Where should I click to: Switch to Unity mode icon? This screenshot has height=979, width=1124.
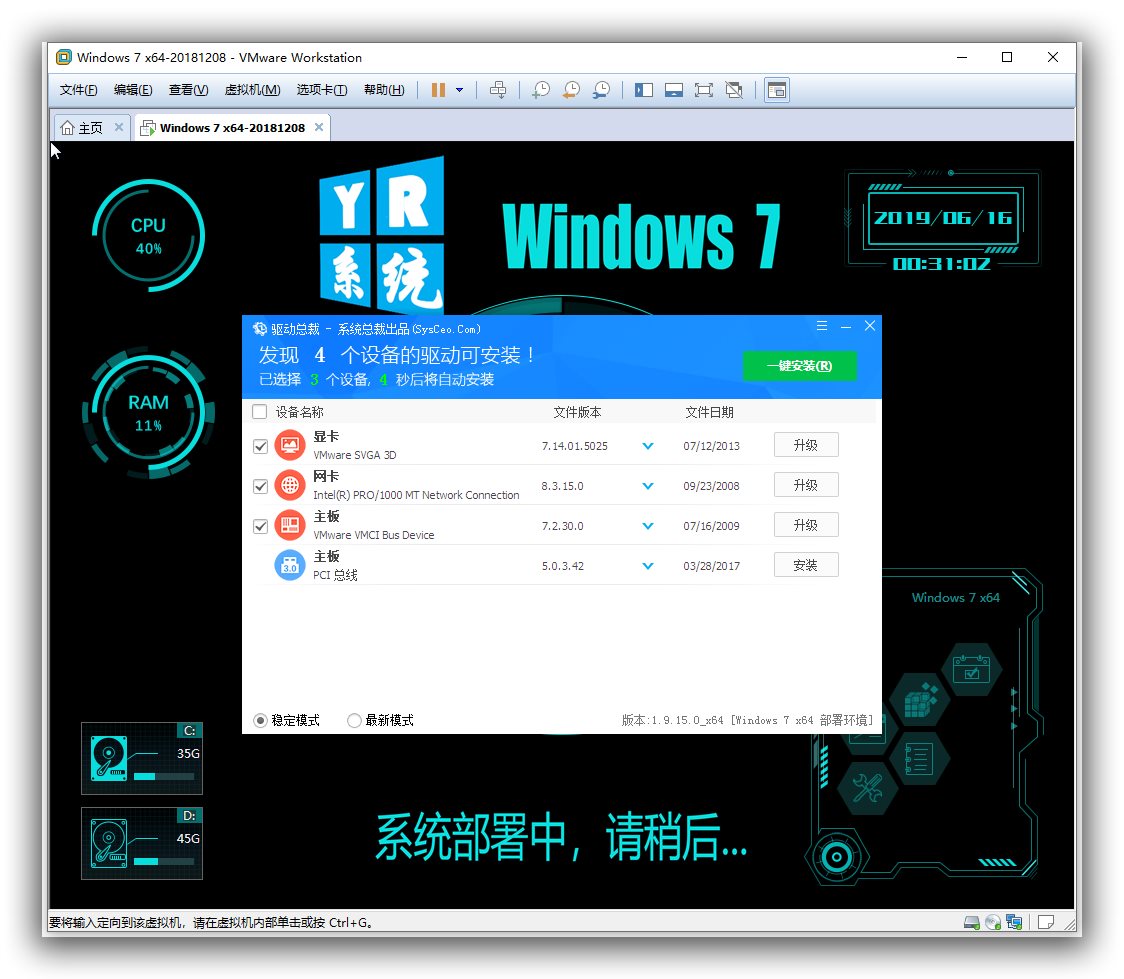point(734,90)
